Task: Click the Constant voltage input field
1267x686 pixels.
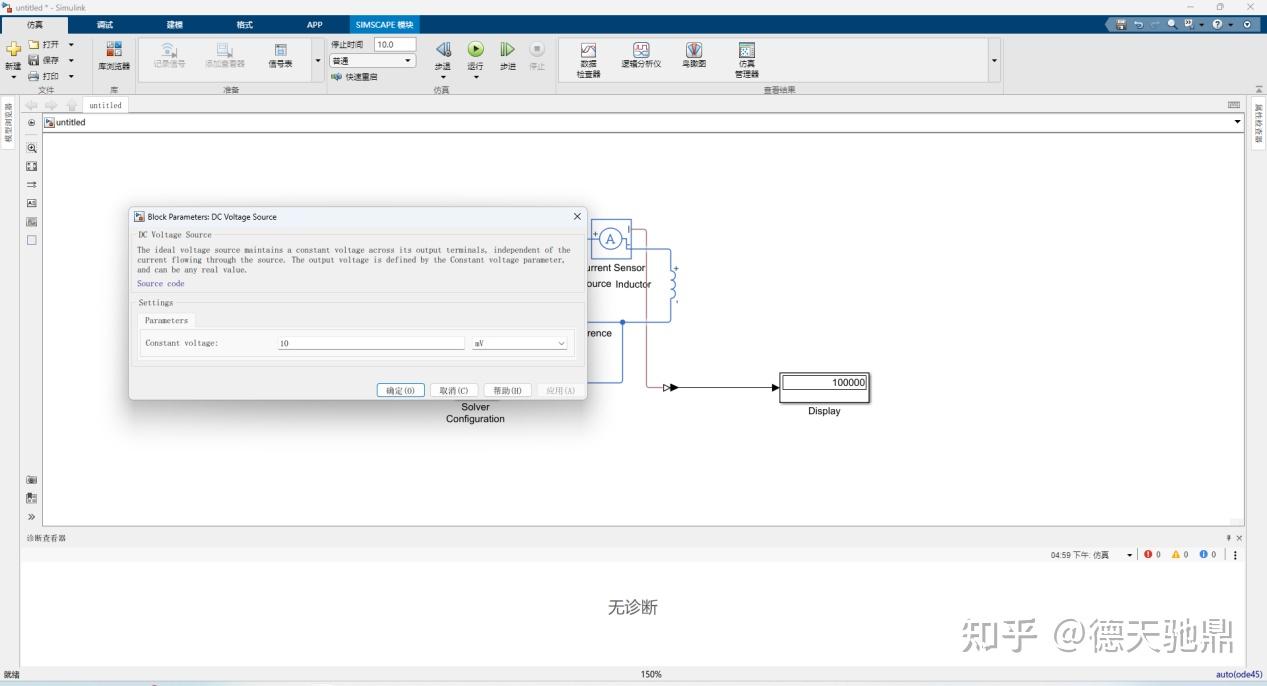Action: 370,343
